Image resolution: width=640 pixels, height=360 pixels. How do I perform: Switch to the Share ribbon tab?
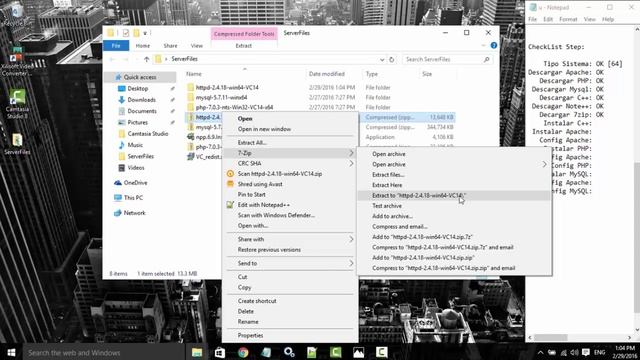(170, 46)
